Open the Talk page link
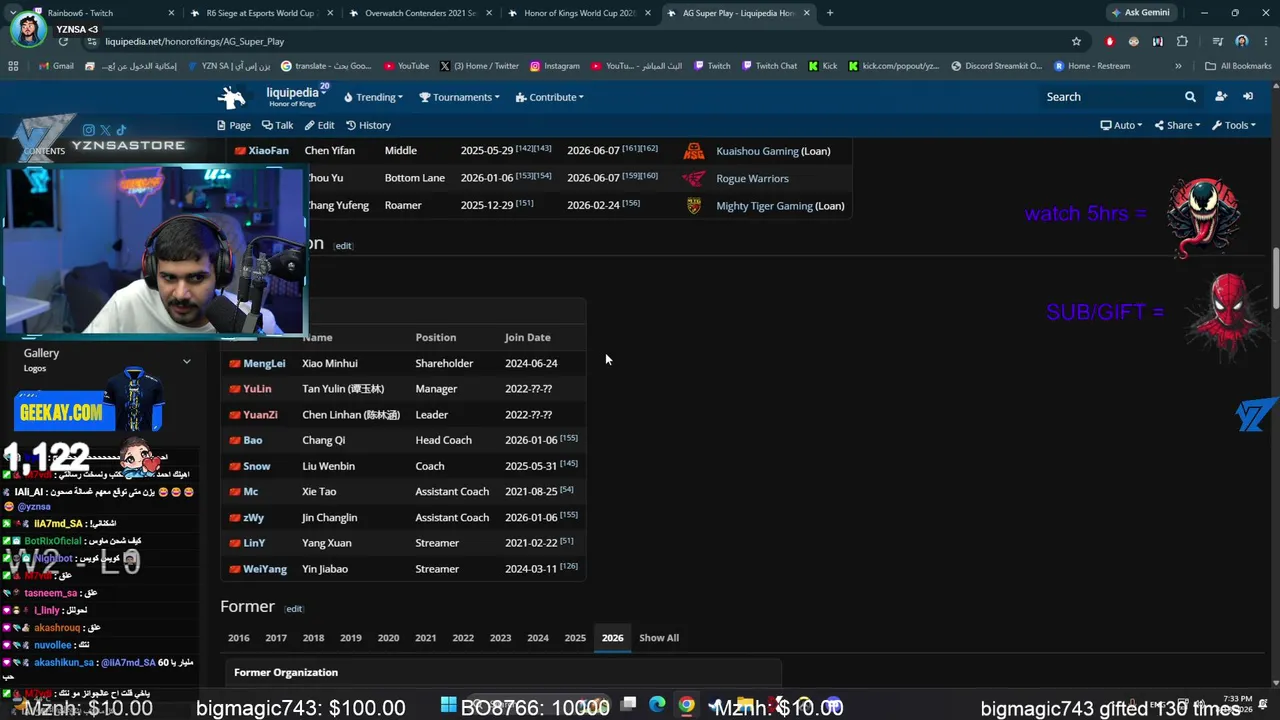This screenshot has height=720, width=1280. (278, 125)
